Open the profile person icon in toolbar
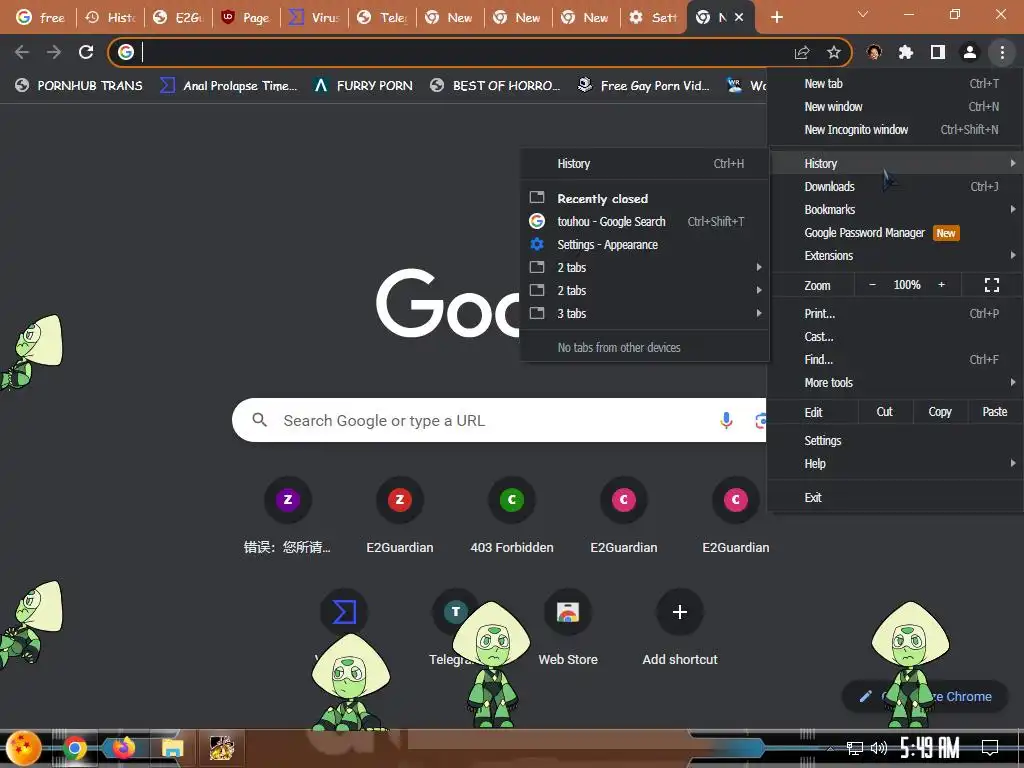The width and height of the screenshot is (1024, 768). coord(970,52)
